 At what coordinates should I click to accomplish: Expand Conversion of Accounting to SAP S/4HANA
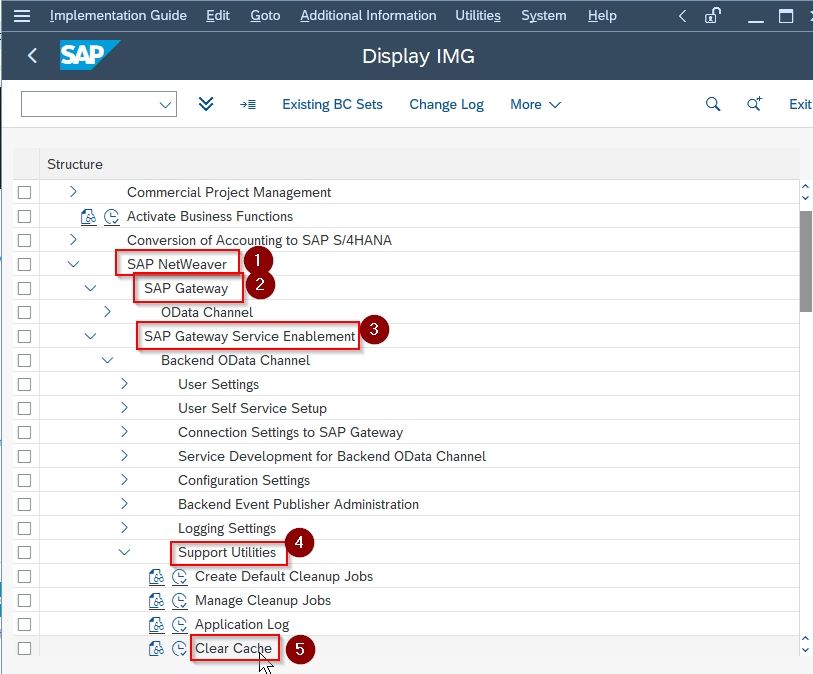click(x=73, y=240)
